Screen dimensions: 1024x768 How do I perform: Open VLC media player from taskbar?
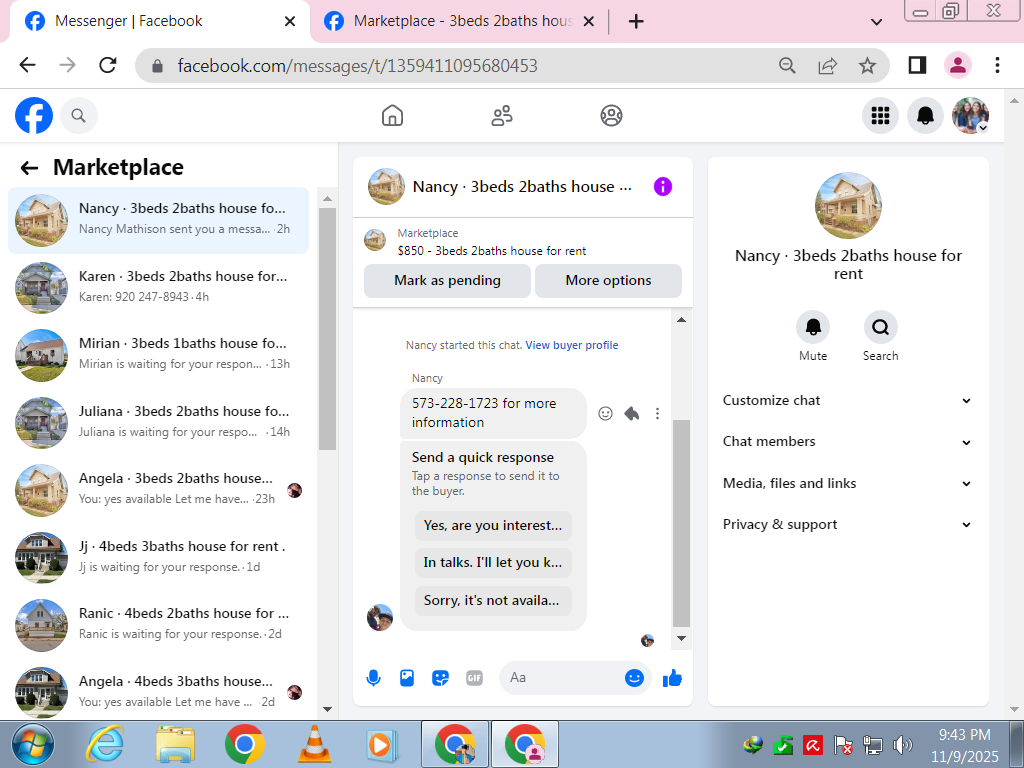(314, 744)
